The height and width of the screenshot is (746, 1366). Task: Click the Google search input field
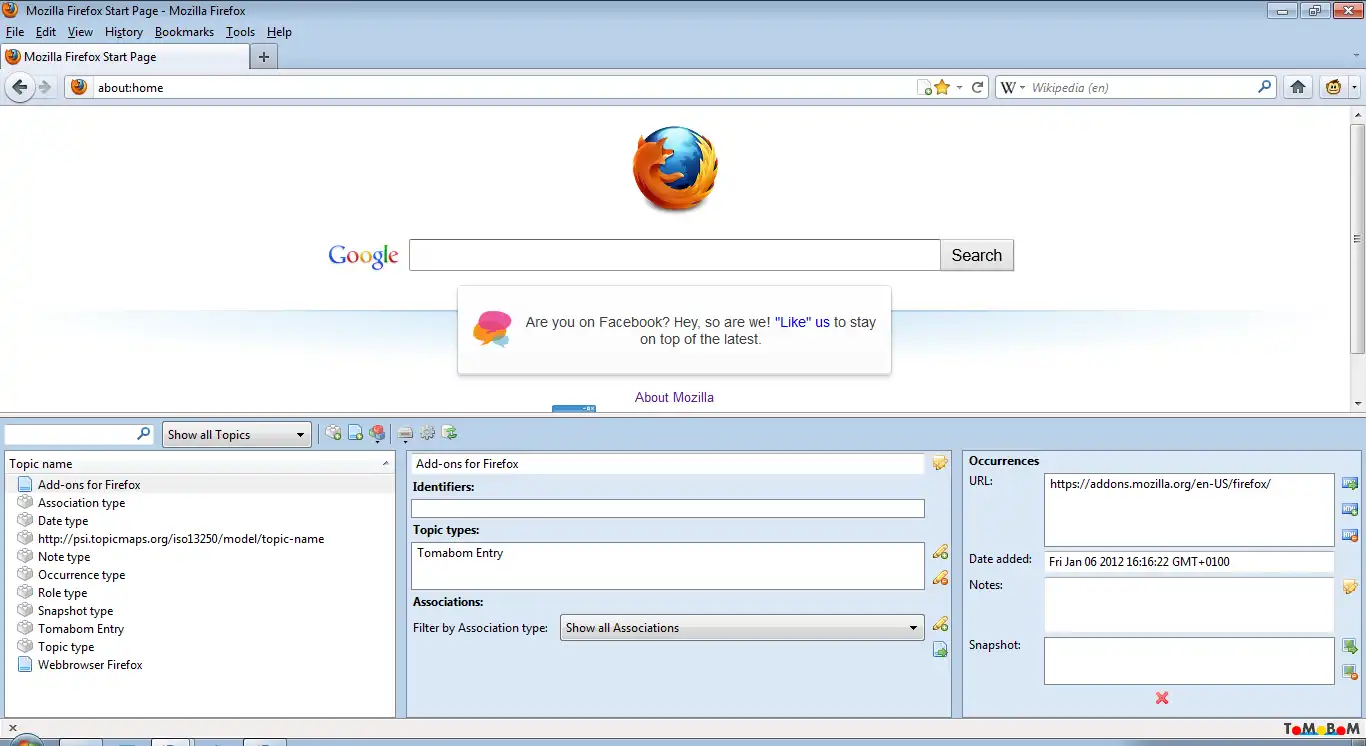click(x=675, y=255)
